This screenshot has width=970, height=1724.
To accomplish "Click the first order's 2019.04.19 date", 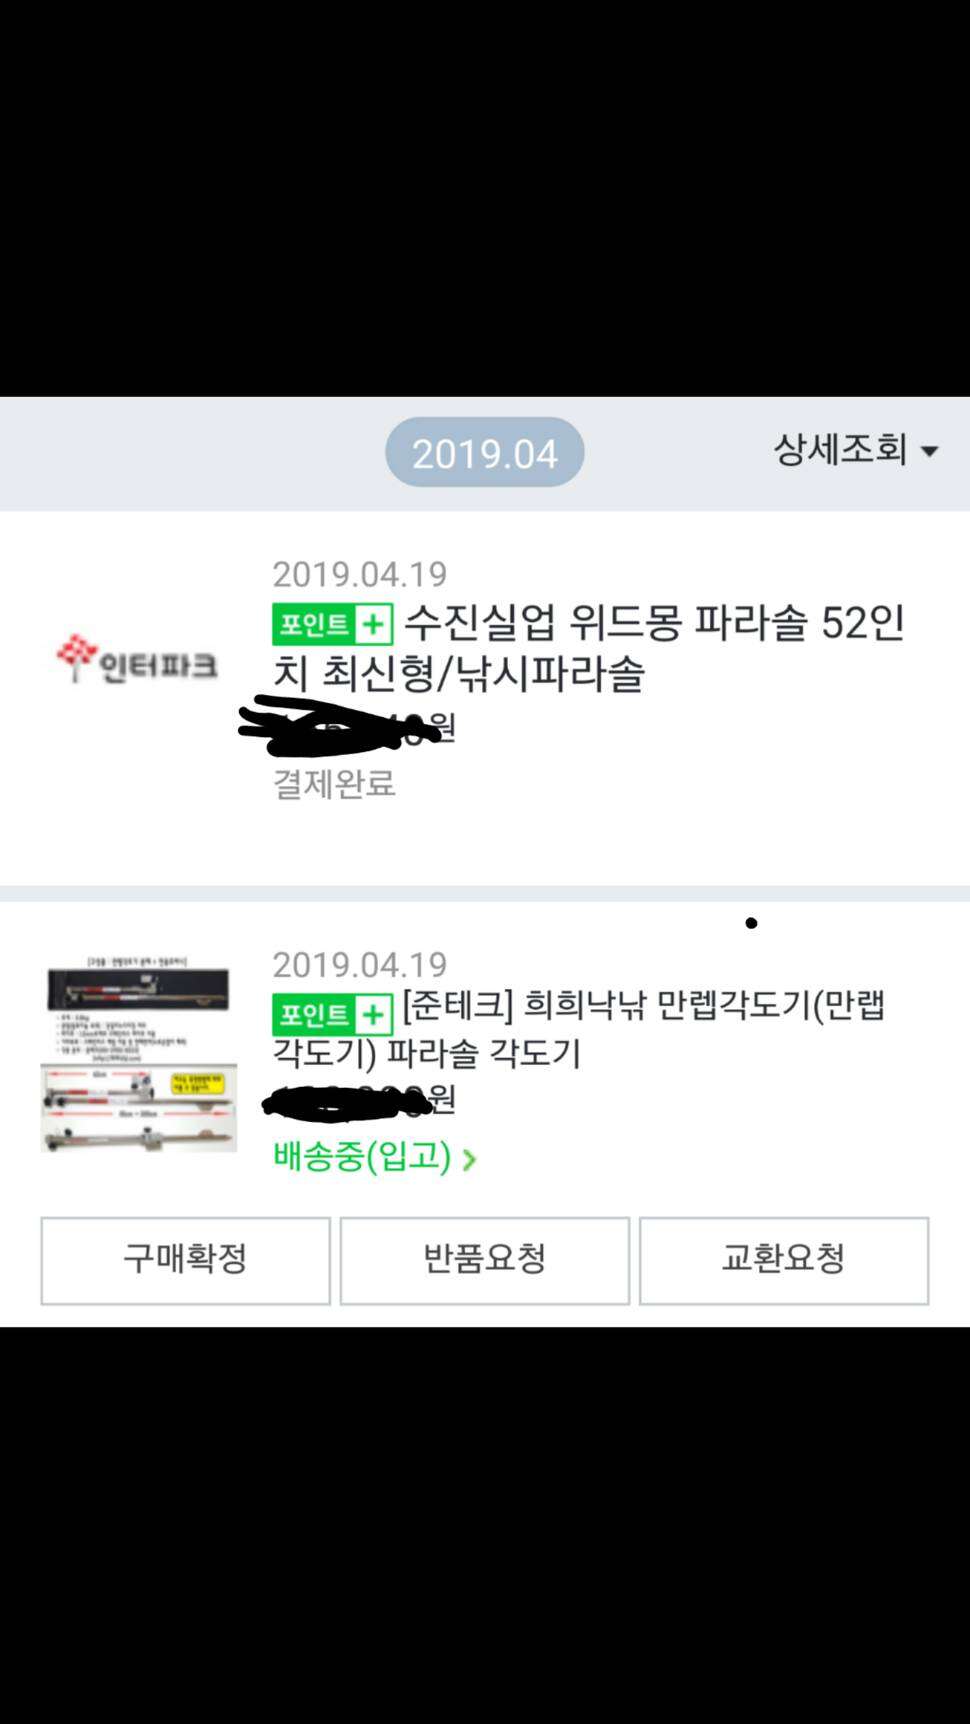I will pyautogui.click(x=360, y=574).
